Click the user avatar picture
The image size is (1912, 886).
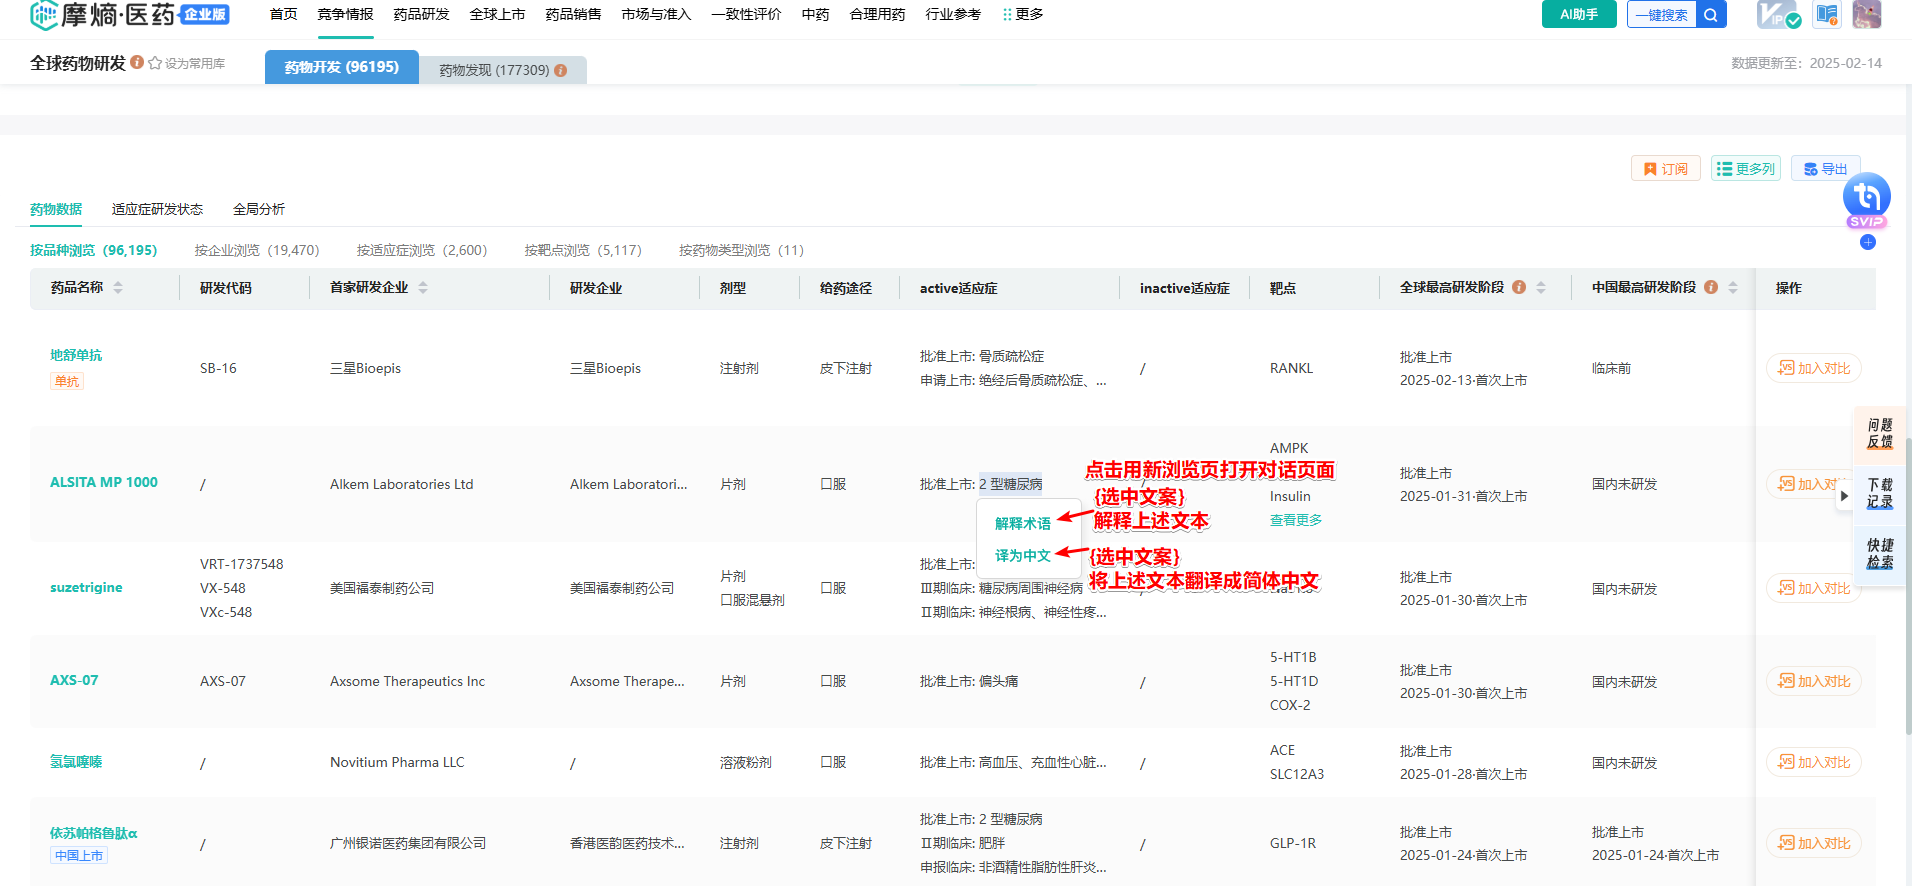click(x=1866, y=15)
